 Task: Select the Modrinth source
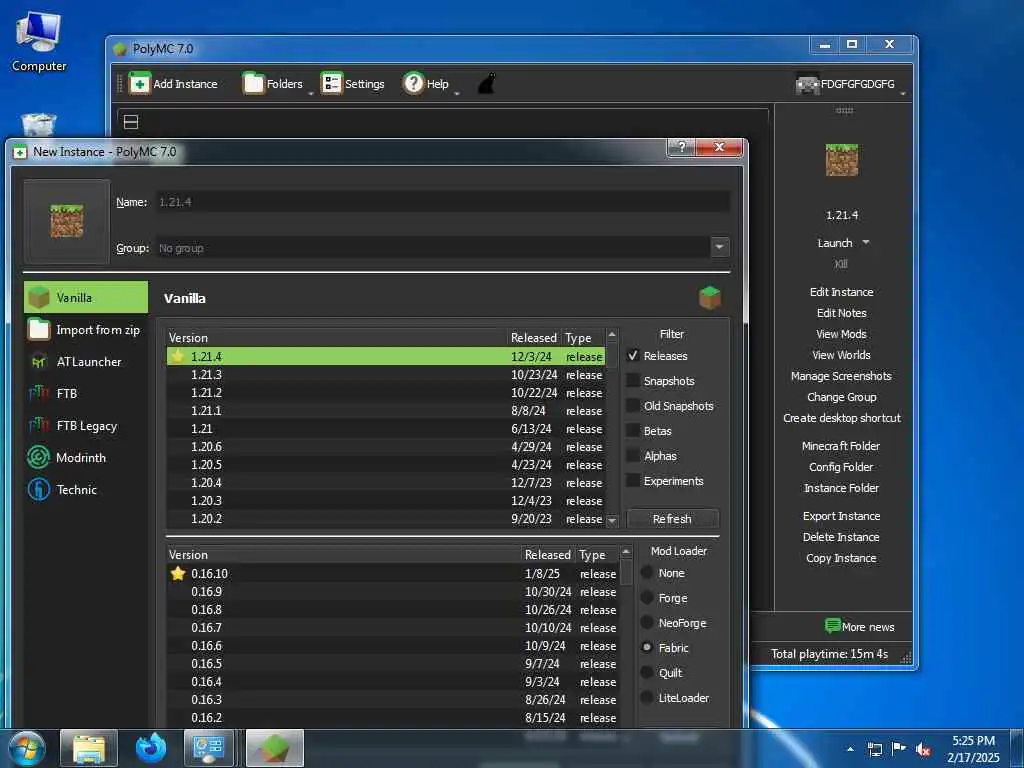[86, 457]
